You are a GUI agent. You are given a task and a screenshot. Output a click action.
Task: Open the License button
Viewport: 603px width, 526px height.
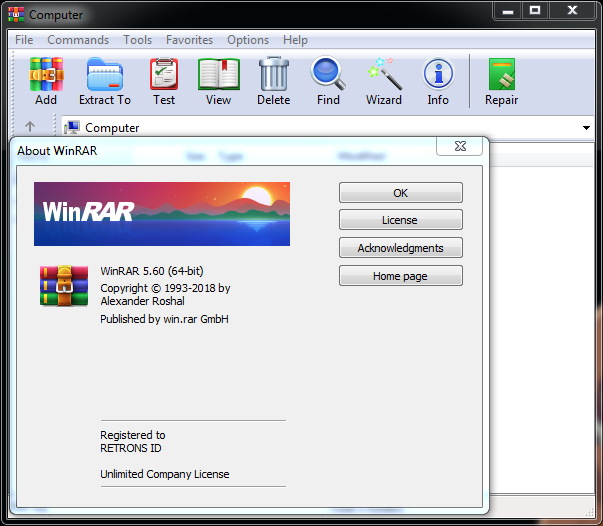(x=401, y=220)
